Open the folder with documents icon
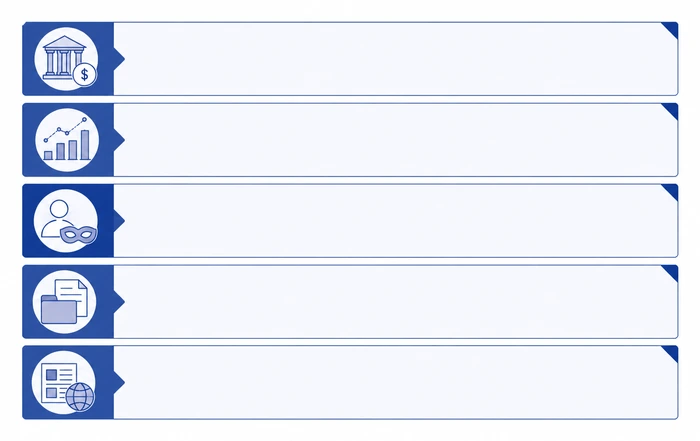The image size is (700, 441). point(64,301)
